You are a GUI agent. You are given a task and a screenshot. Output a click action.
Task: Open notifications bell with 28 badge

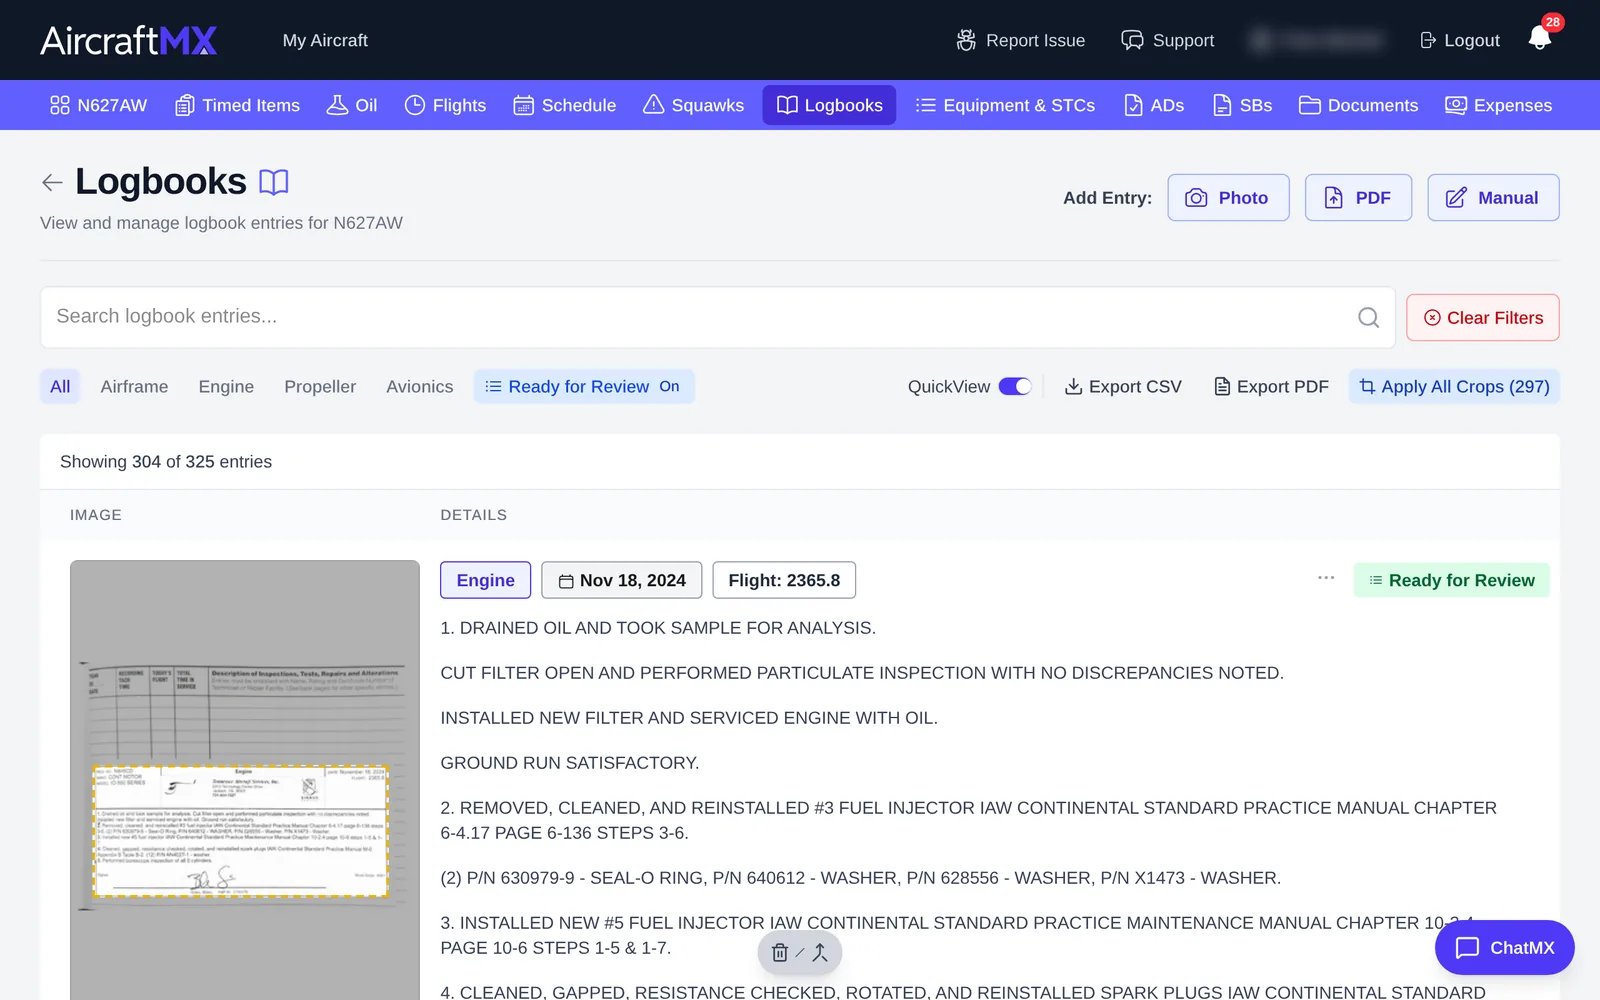[1540, 38]
